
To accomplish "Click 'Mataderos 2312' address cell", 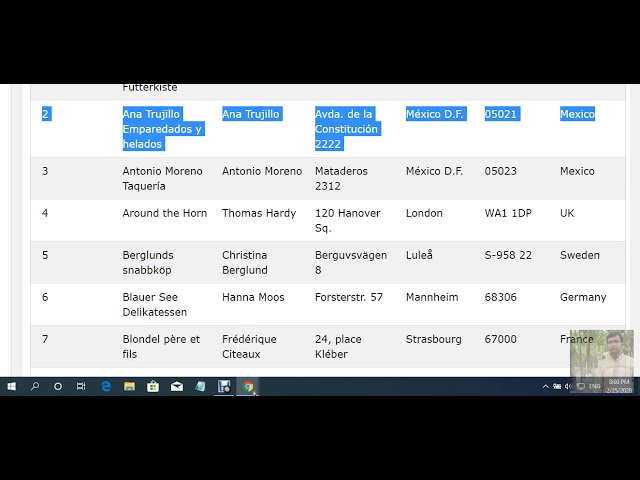I will (x=341, y=178).
